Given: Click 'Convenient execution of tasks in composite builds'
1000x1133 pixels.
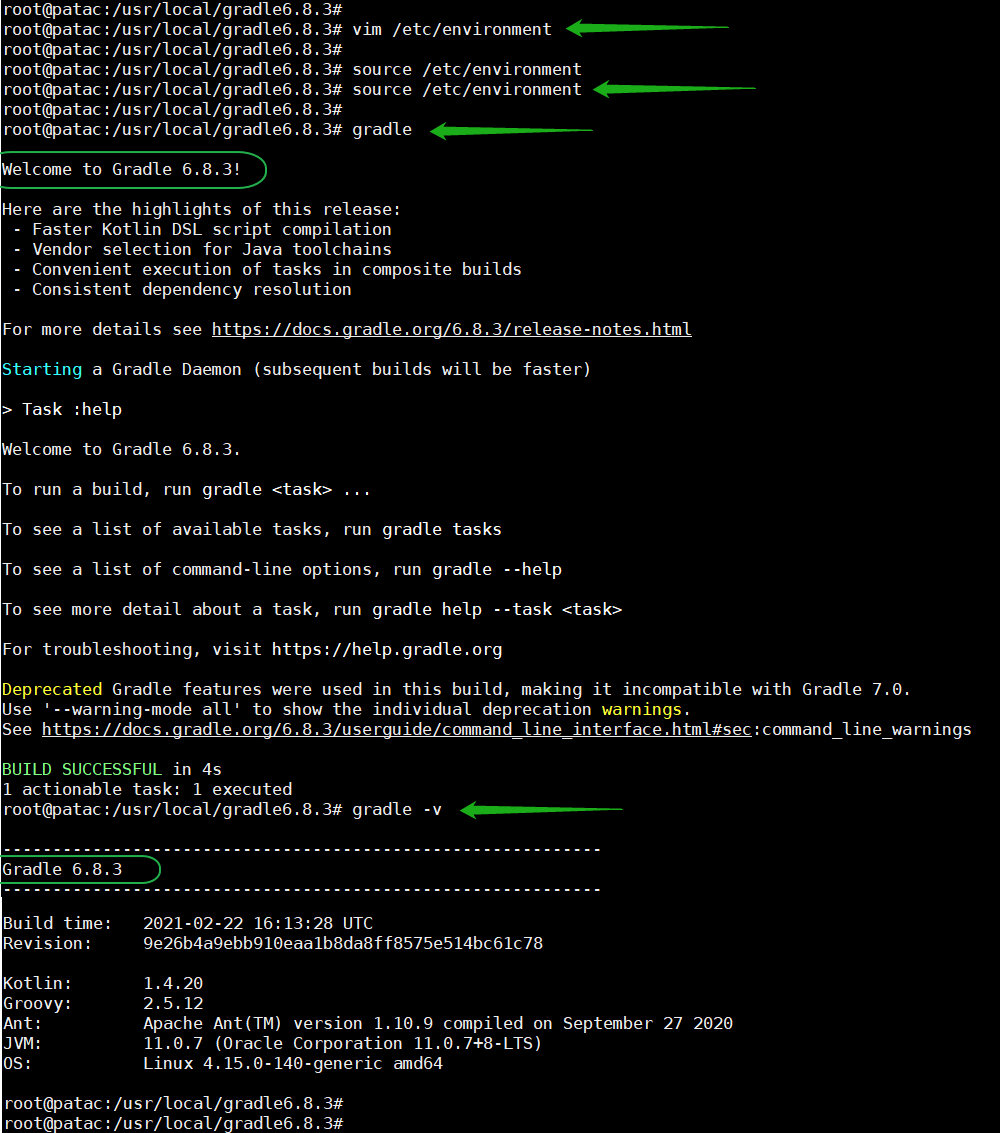Looking at the screenshot, I should 277,270.
